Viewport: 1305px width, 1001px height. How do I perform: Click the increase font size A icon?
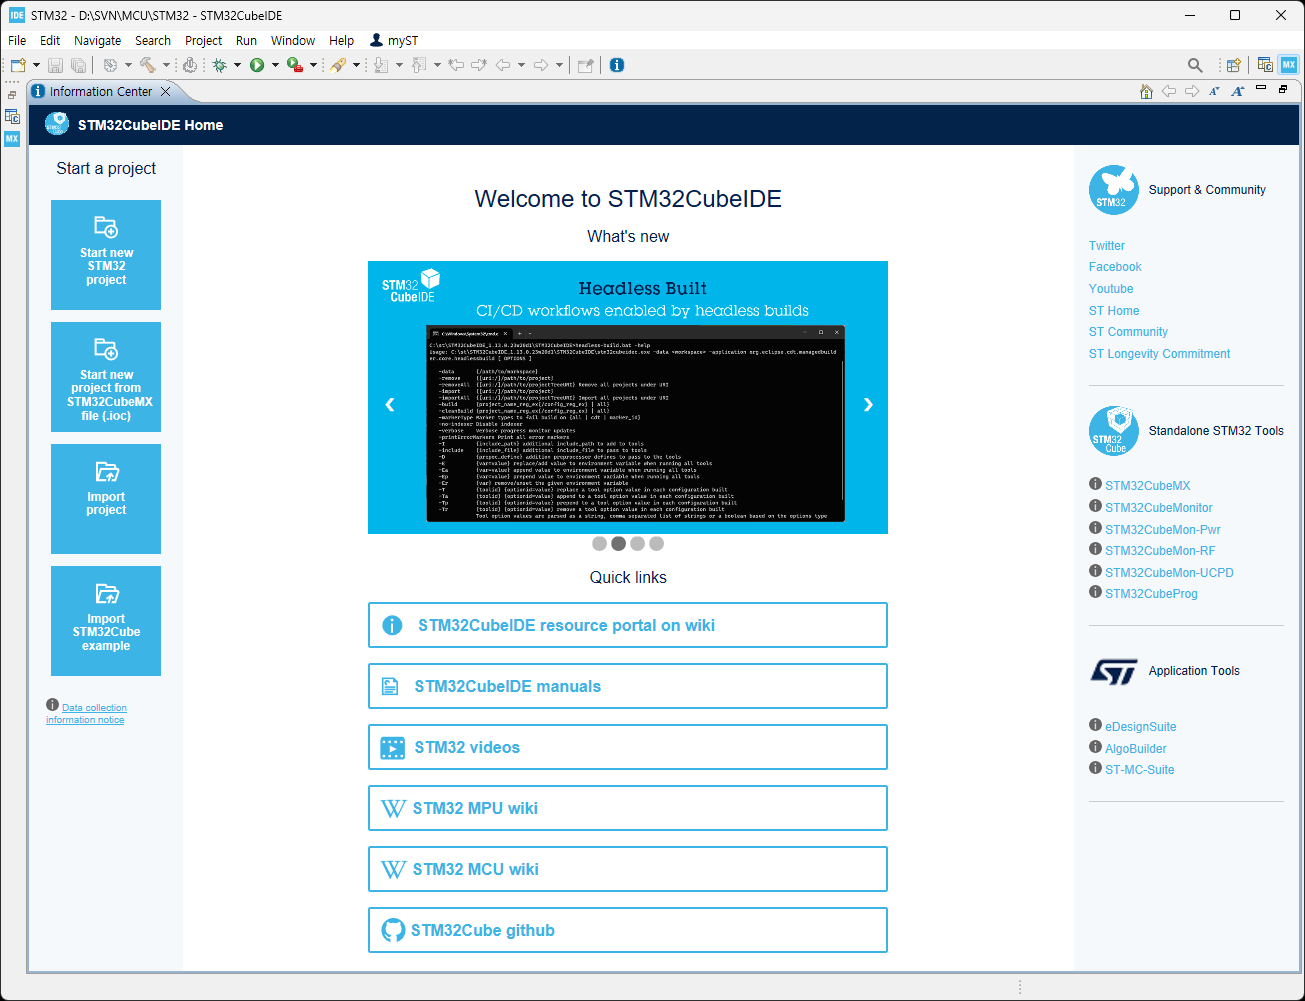1237,91
